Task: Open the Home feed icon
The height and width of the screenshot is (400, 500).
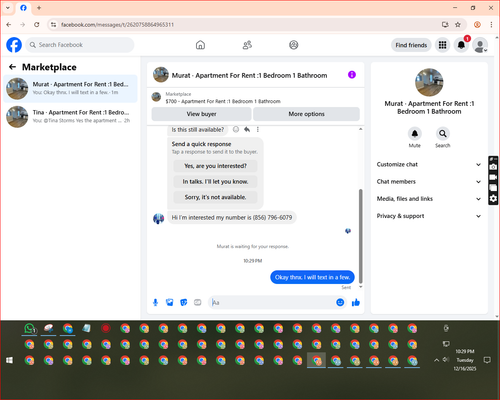Action: coord(200,45)
